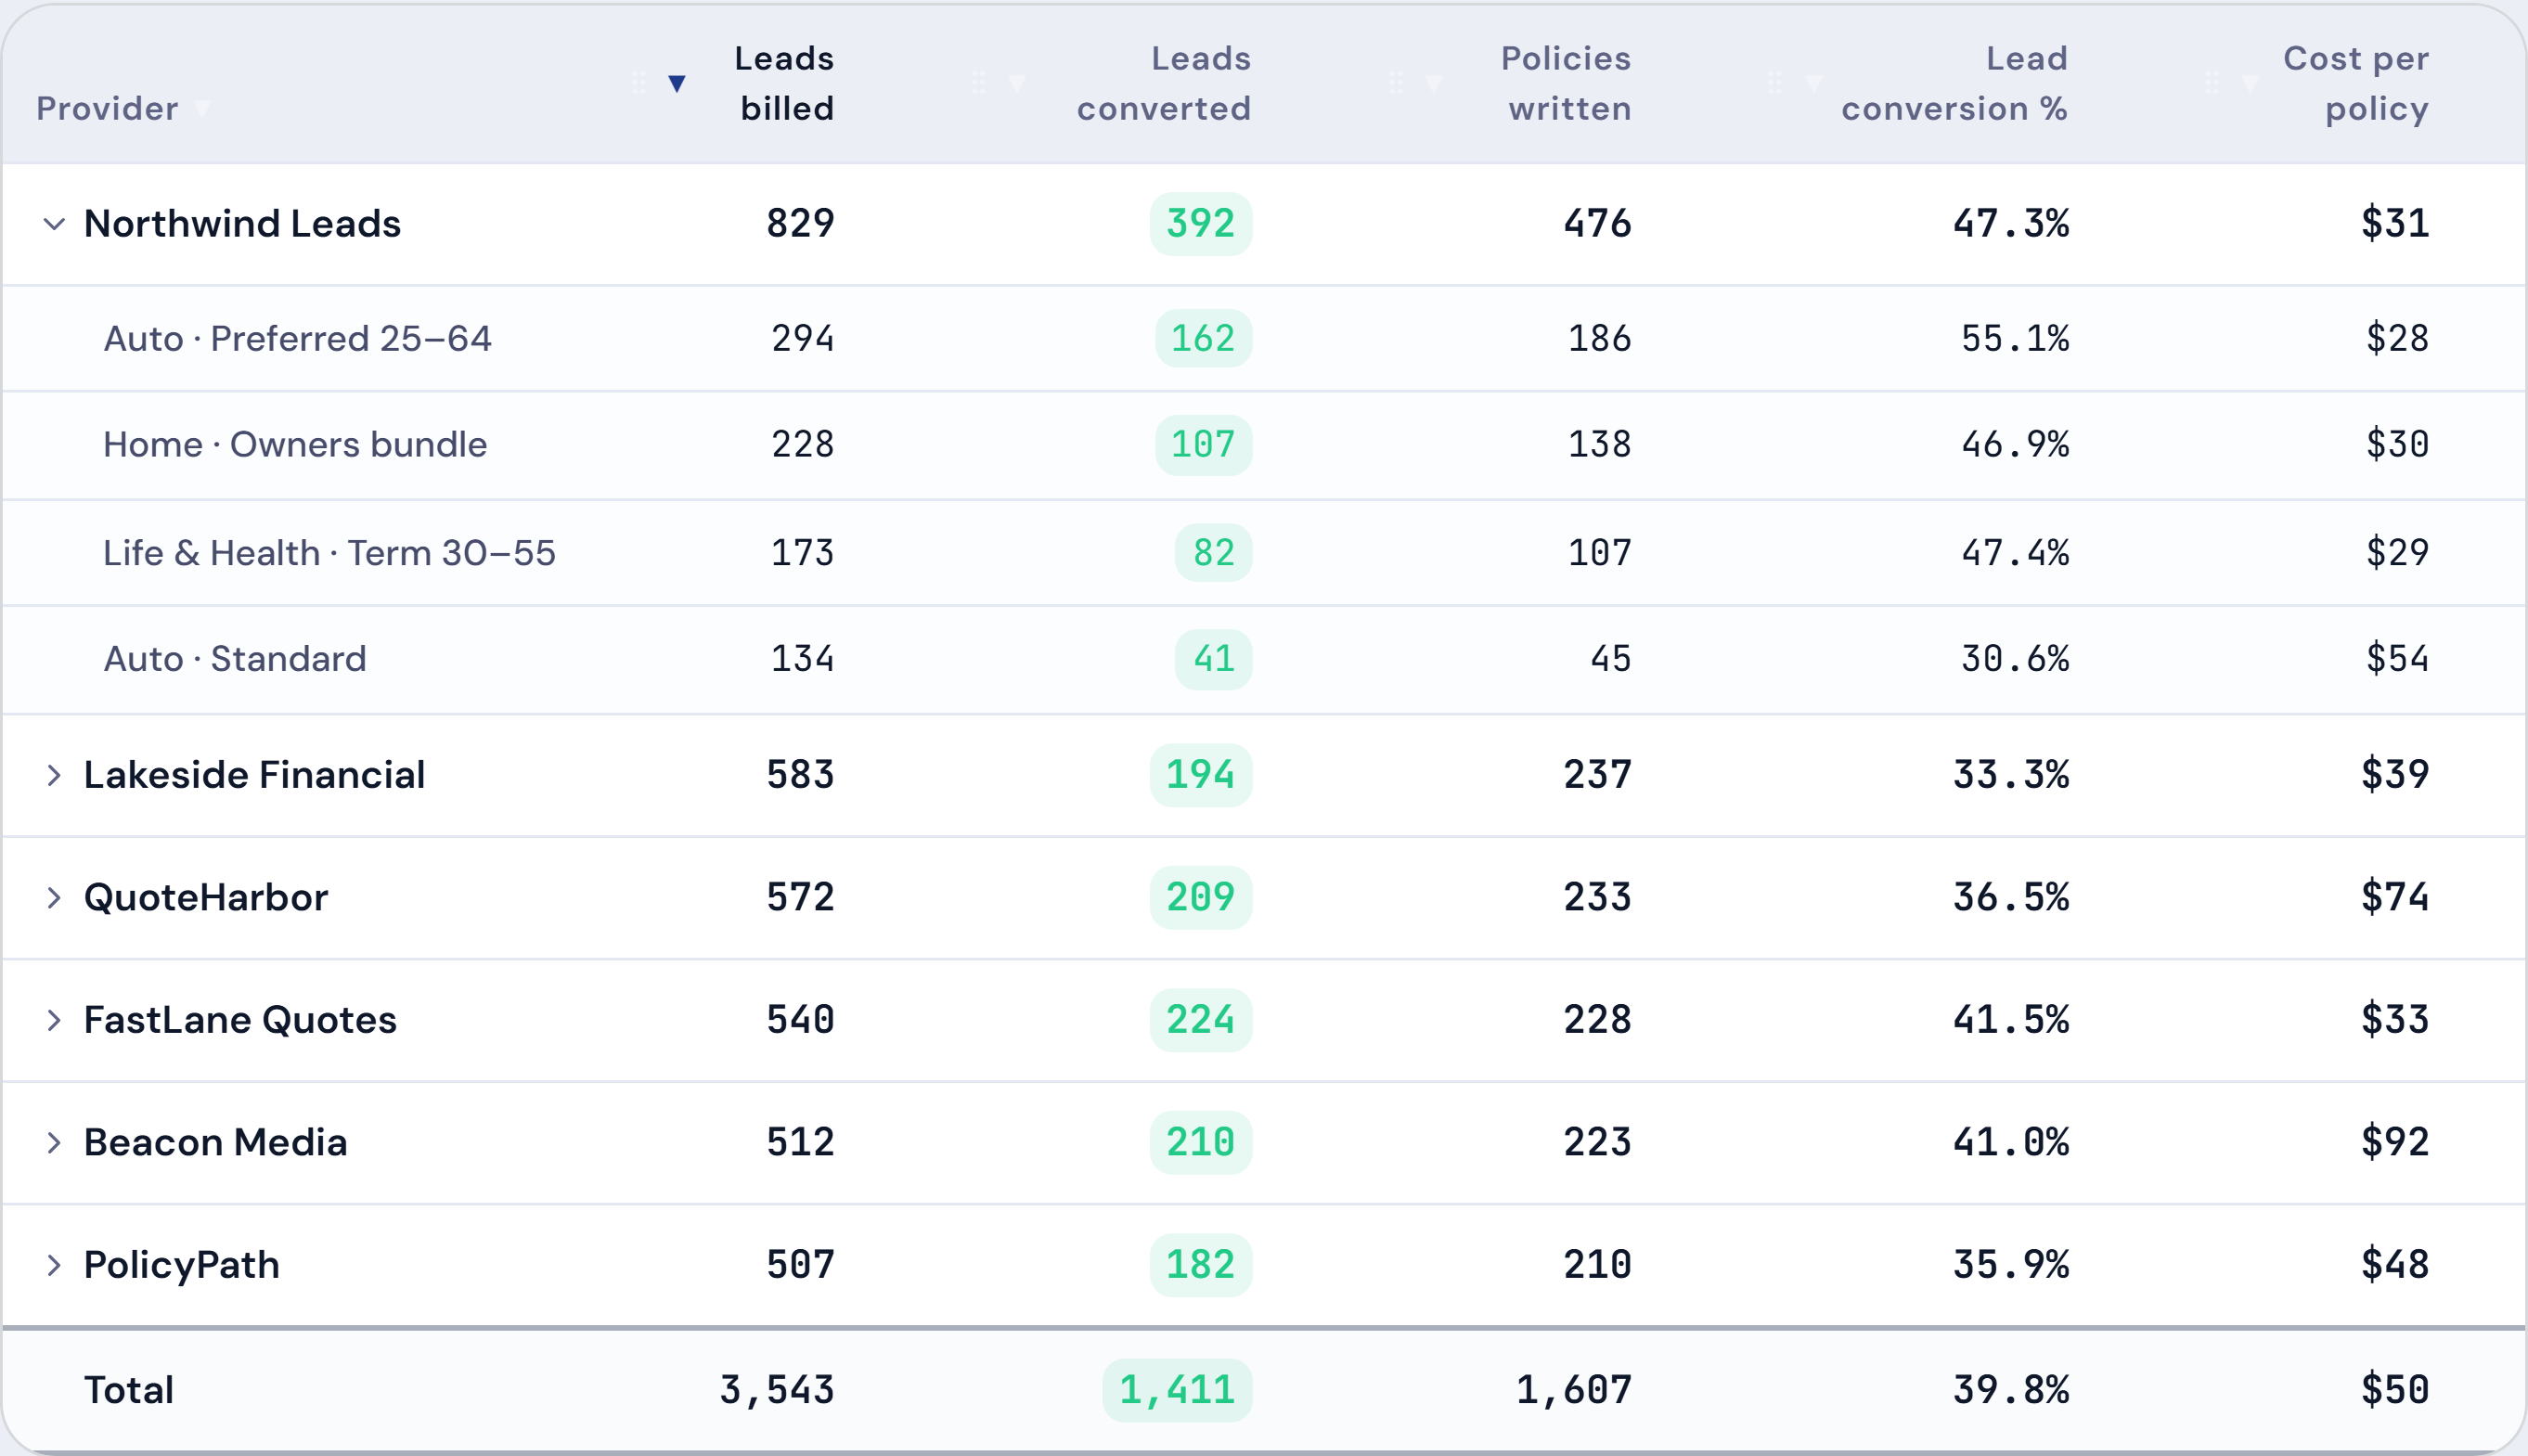Collapse the Northwind Leads row
The image size is (2528, 1456).
point(54,224)
